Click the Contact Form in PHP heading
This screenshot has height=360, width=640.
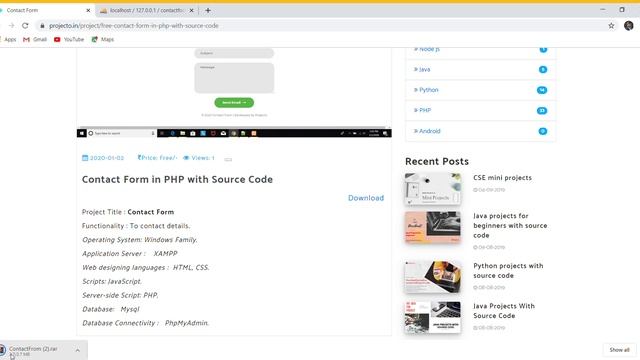[x=177, y=180]
